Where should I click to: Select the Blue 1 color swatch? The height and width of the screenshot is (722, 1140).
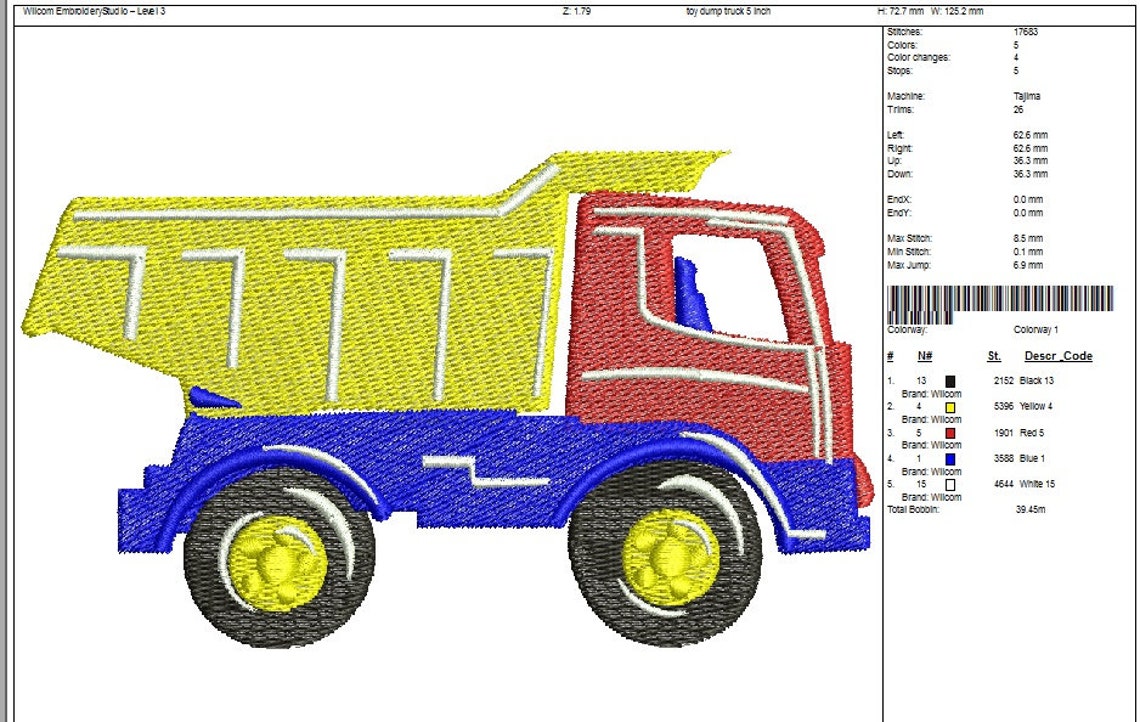[x=948, y=457]
